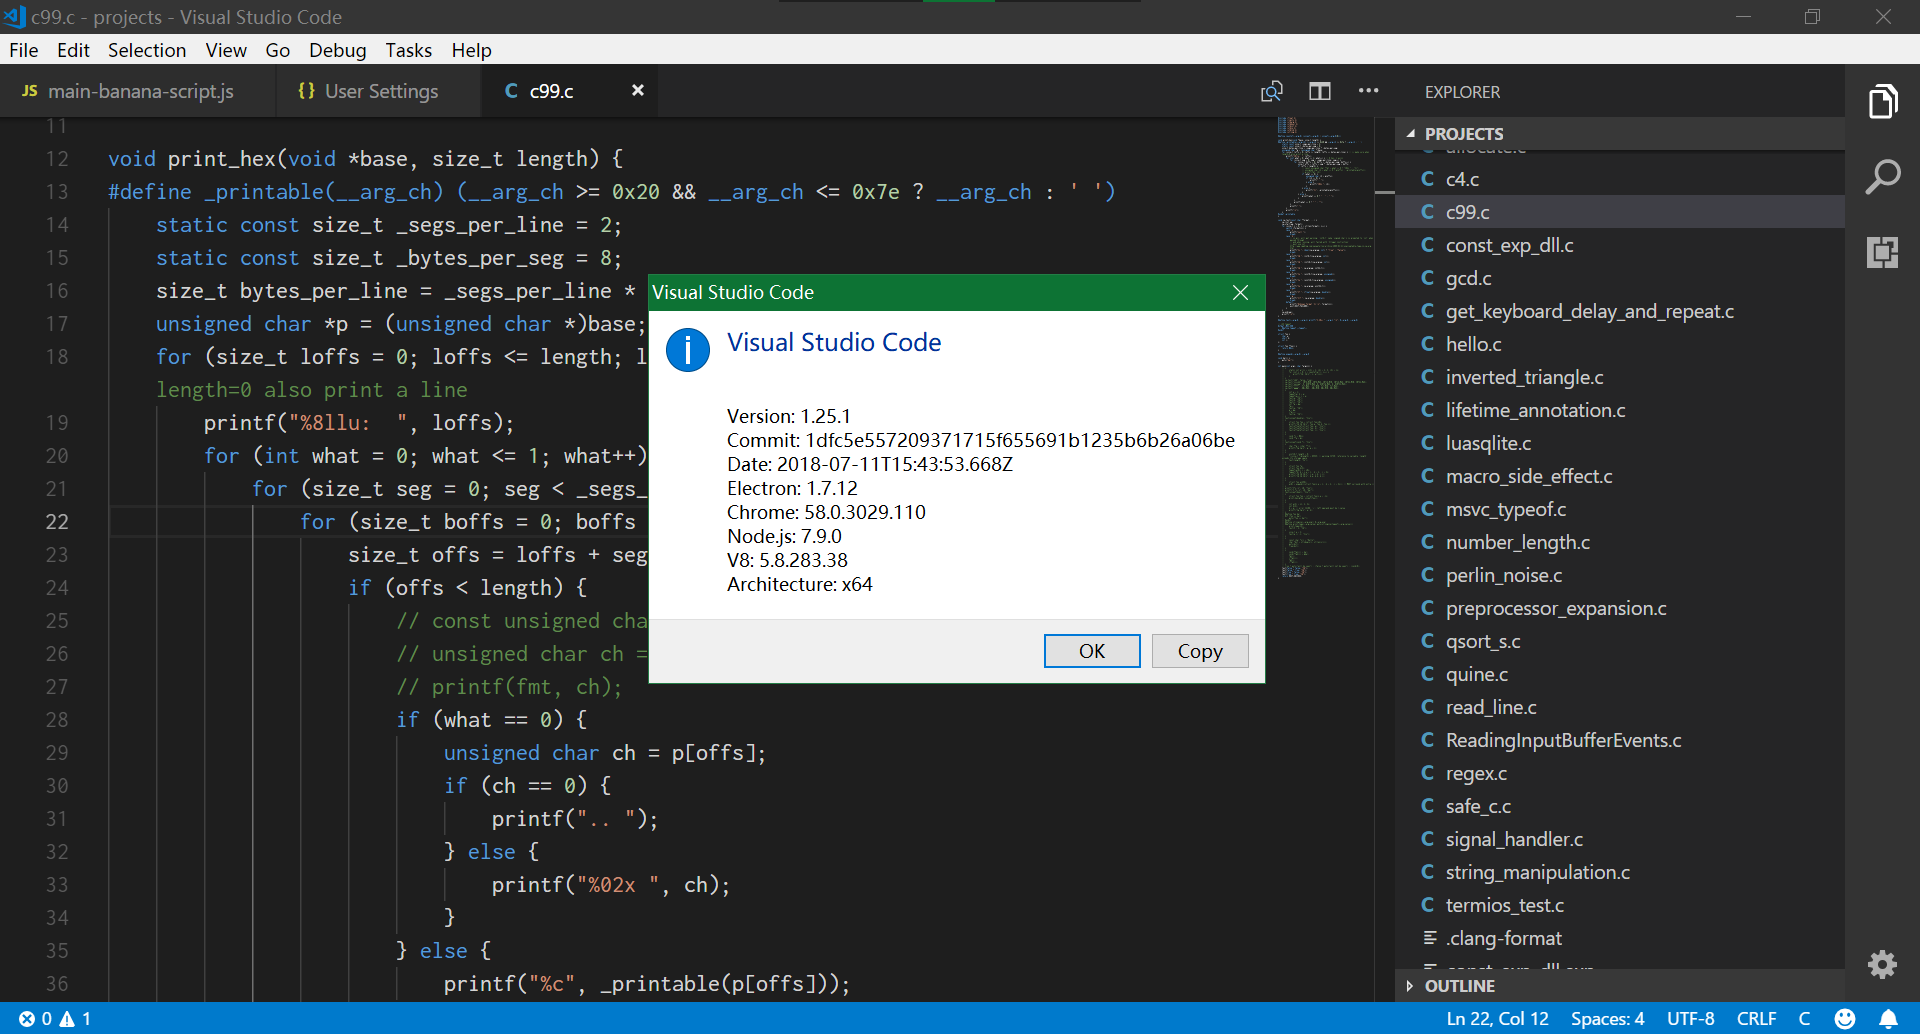Click Ln 22, Col 12 in status bar
Viewport: 1920px width, 1034px height.
[1497, 1018]
